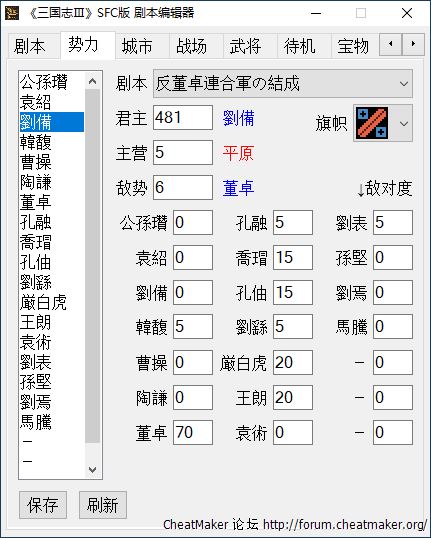Click the faction list scroll-down arrow
The image size is (431, 538).
point(92,469)
